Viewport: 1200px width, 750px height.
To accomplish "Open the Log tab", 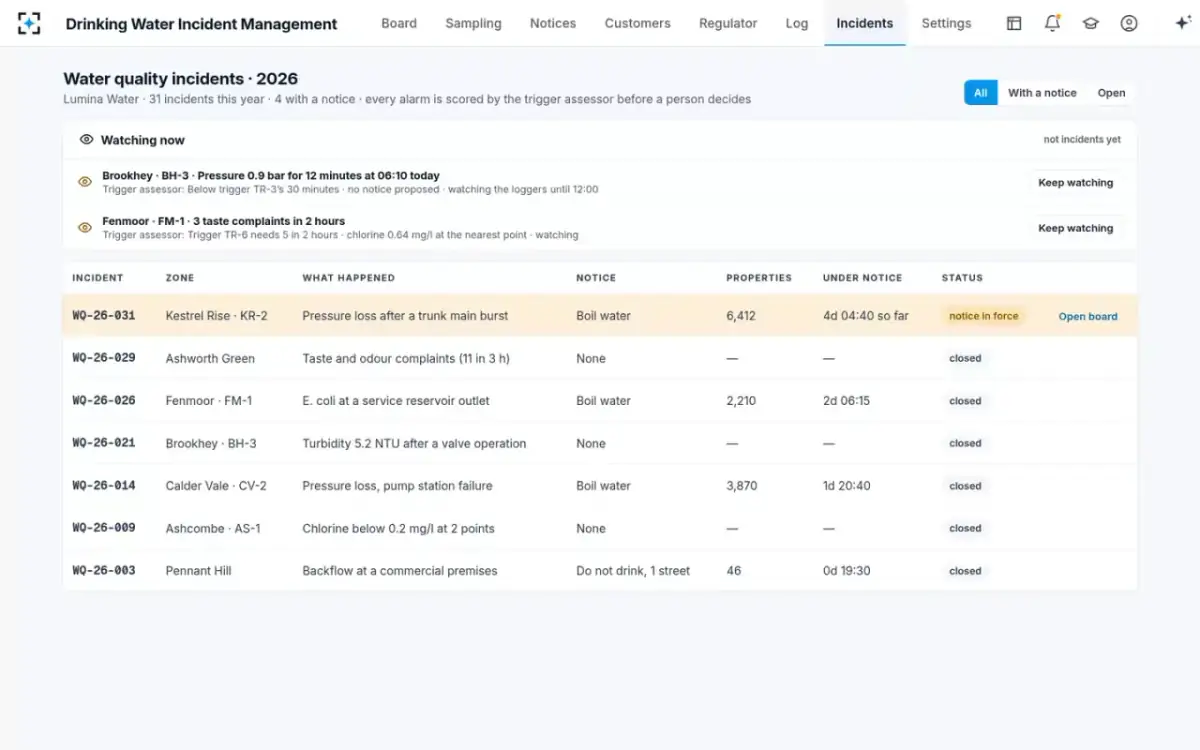I will 797,23.
